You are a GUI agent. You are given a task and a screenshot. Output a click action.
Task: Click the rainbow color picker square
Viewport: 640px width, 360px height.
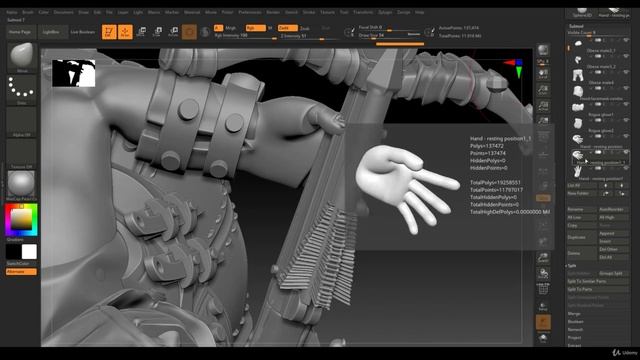click(x=21, y=220)
